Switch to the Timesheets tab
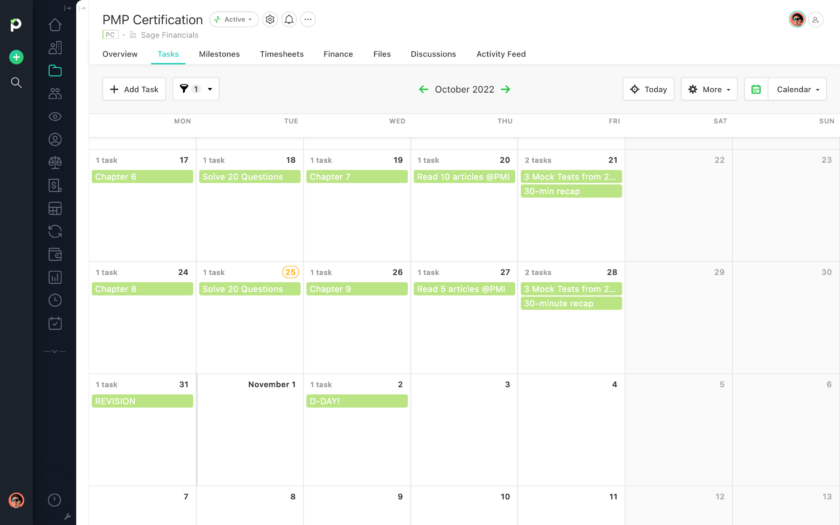840x525 pixels. tap(281, 54)
